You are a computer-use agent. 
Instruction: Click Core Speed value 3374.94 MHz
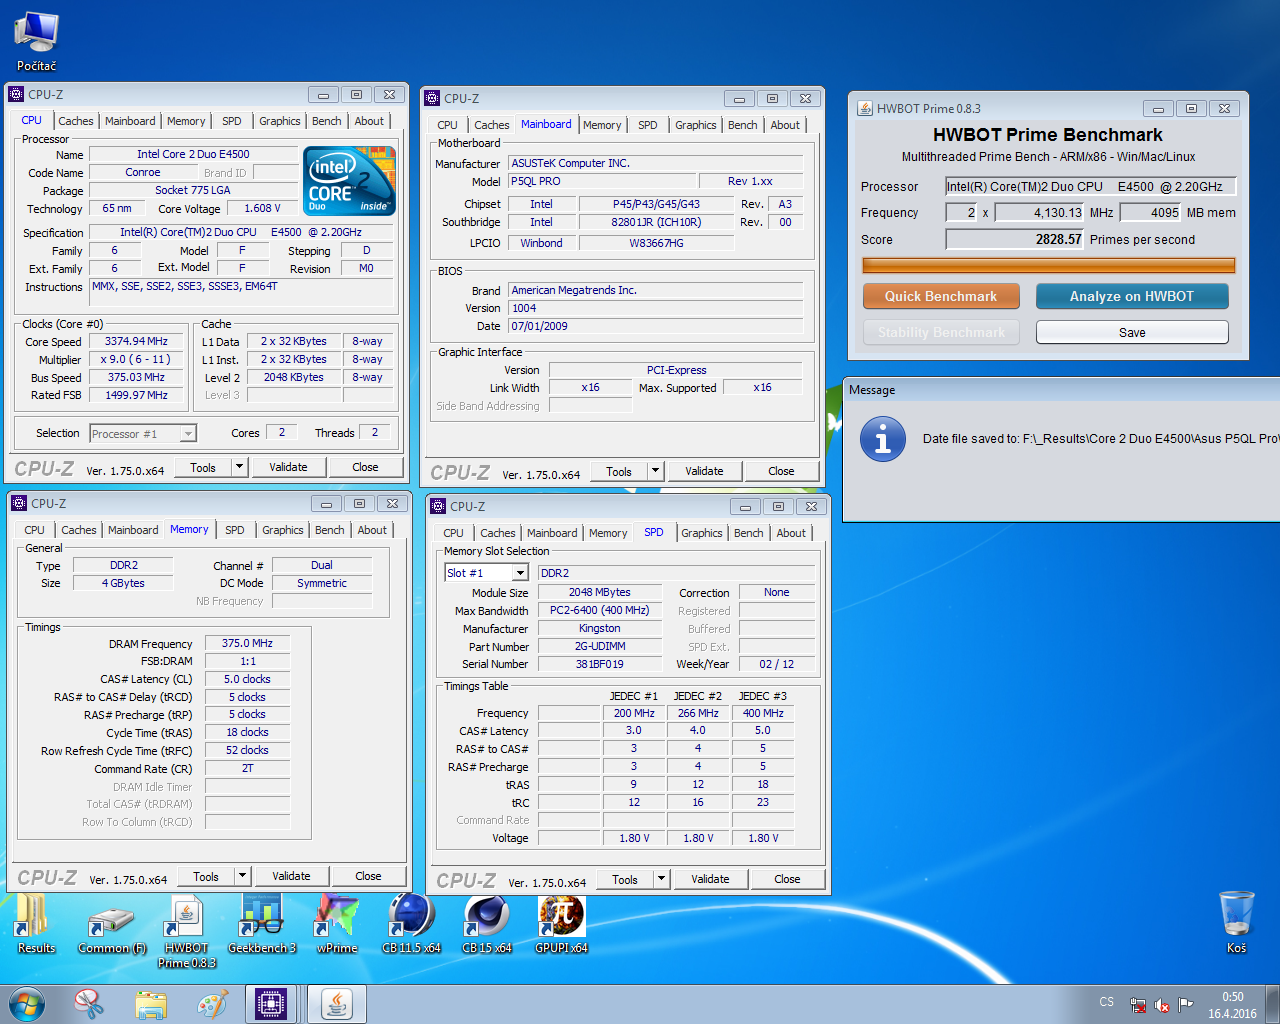[x=137, y=341]
